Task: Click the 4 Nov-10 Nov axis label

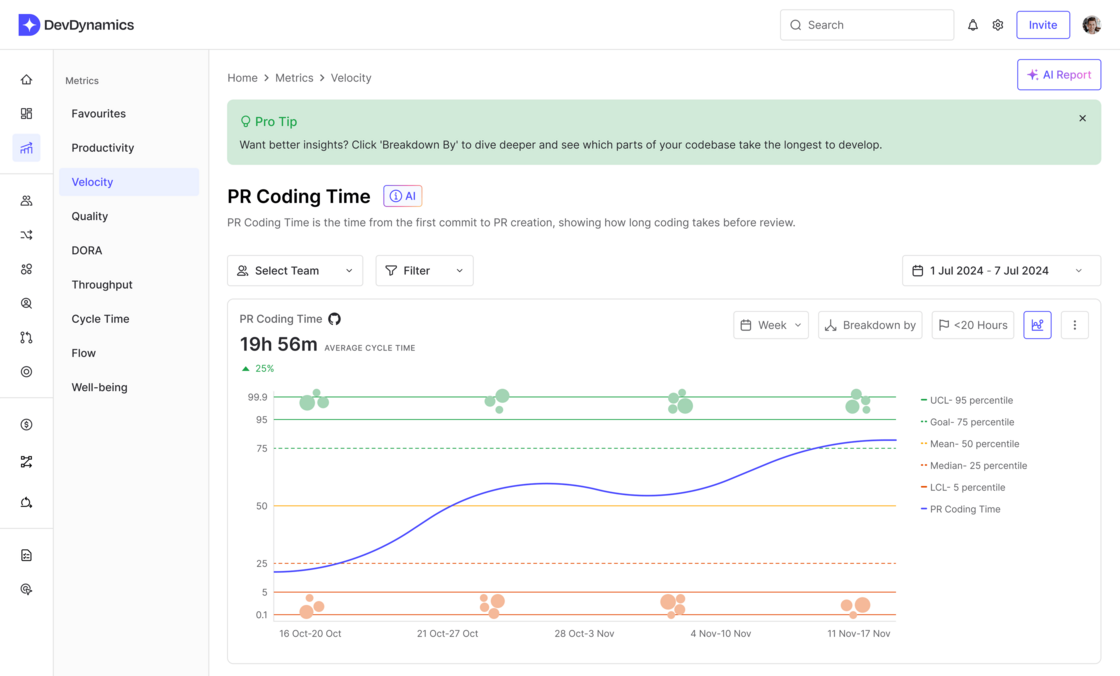Action: pyautogui.click(x=721, y=634)
